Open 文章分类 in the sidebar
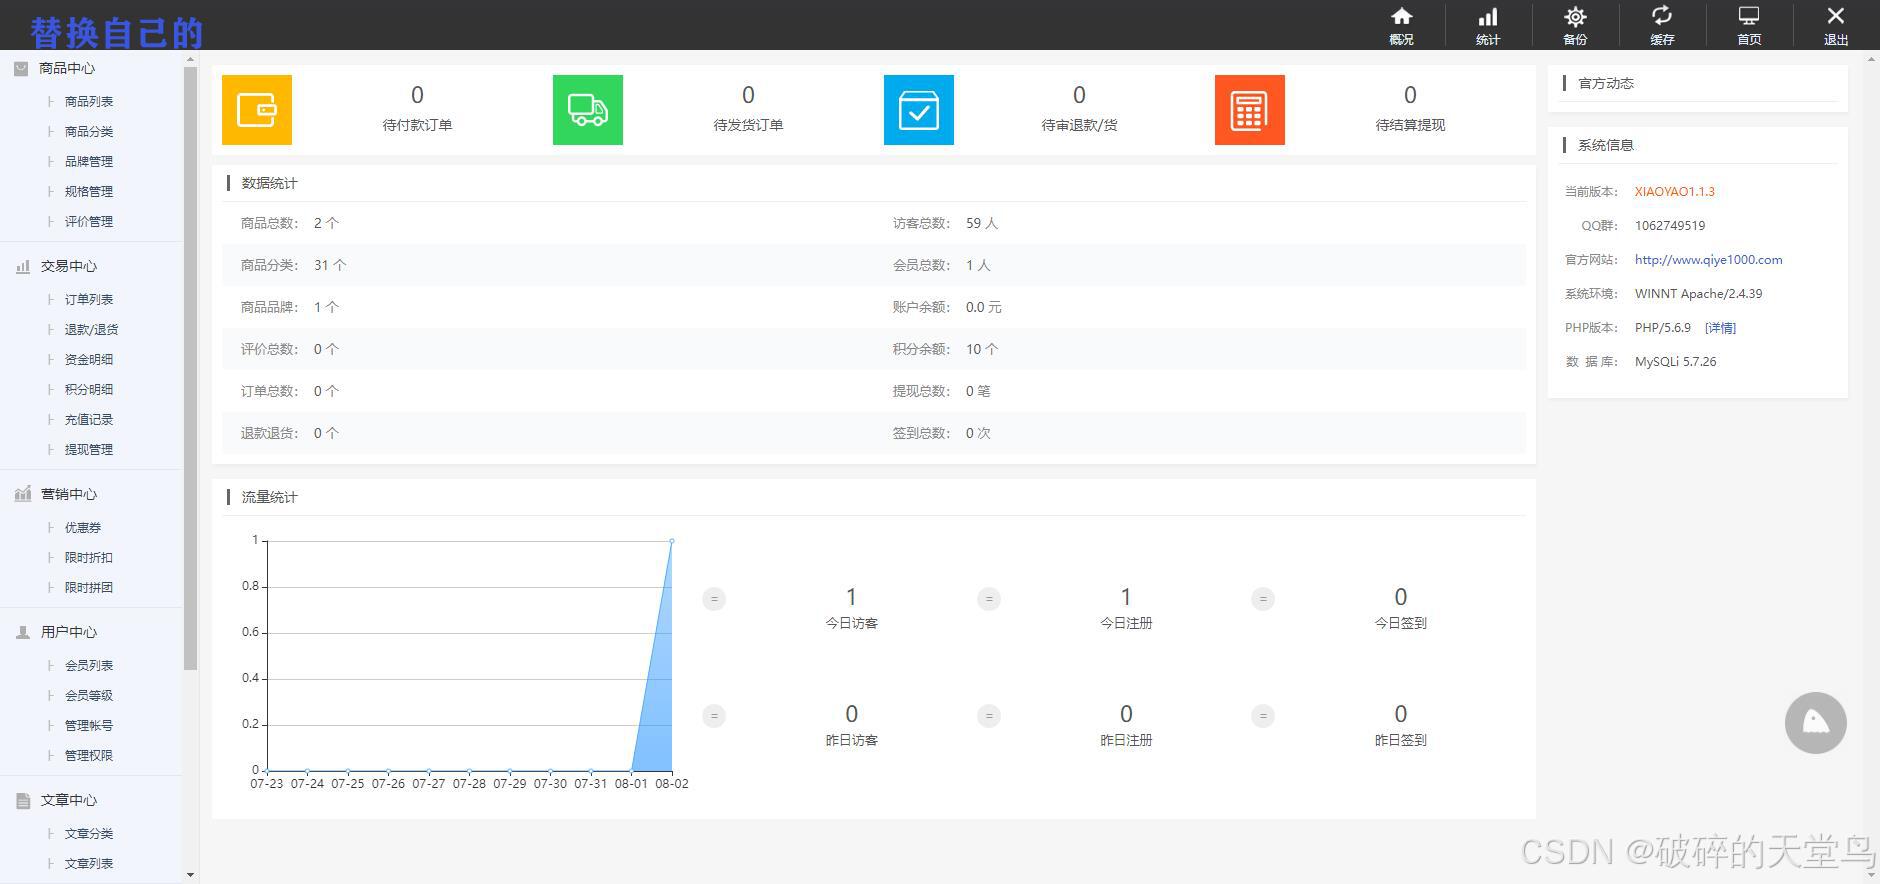The width and height of the screenshot is (1880, 884). tap(89, 833)
